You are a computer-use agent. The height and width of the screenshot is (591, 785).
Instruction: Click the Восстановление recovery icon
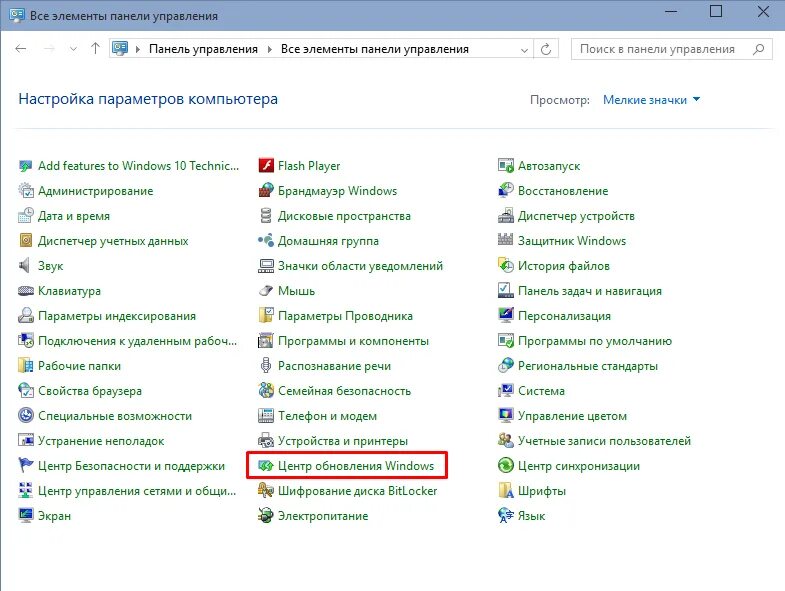coord(506,190)
